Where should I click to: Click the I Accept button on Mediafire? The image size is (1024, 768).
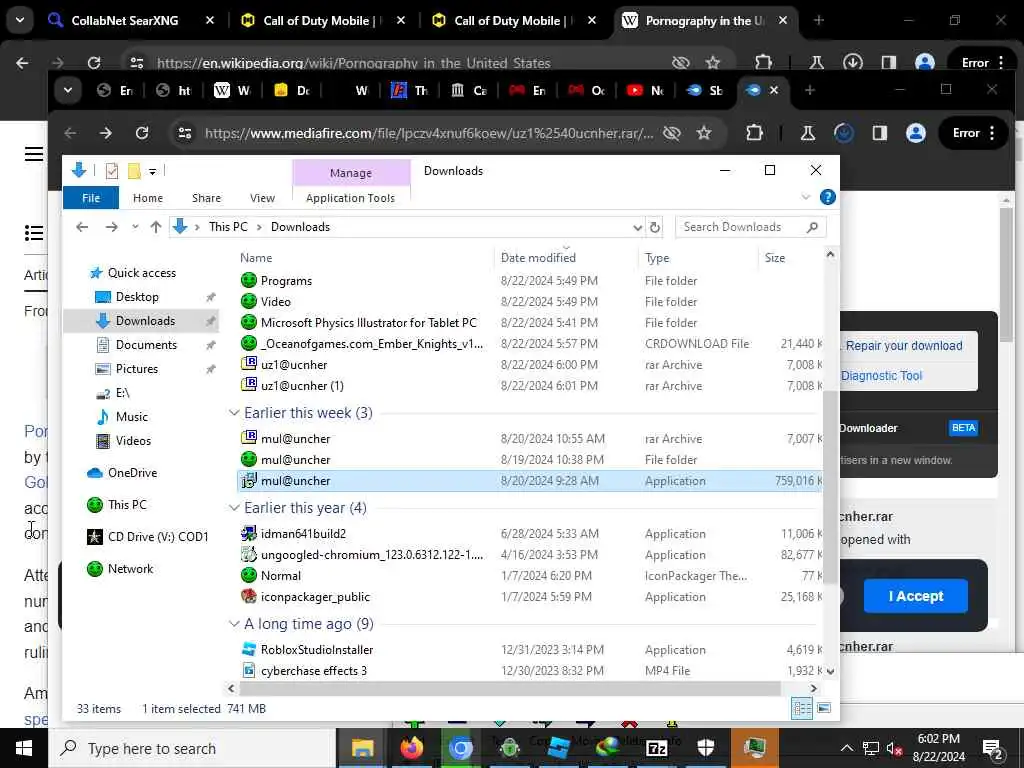916,596
